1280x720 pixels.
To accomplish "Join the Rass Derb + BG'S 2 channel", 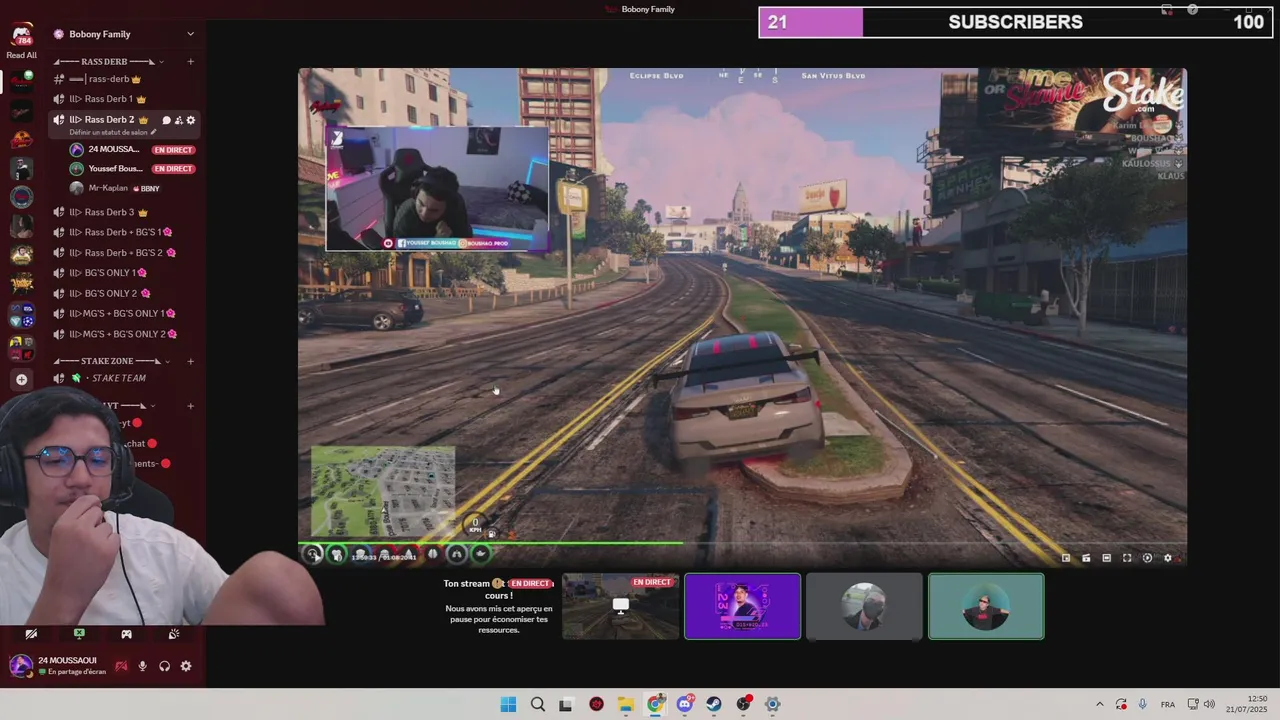I will (x=124, y=253).
